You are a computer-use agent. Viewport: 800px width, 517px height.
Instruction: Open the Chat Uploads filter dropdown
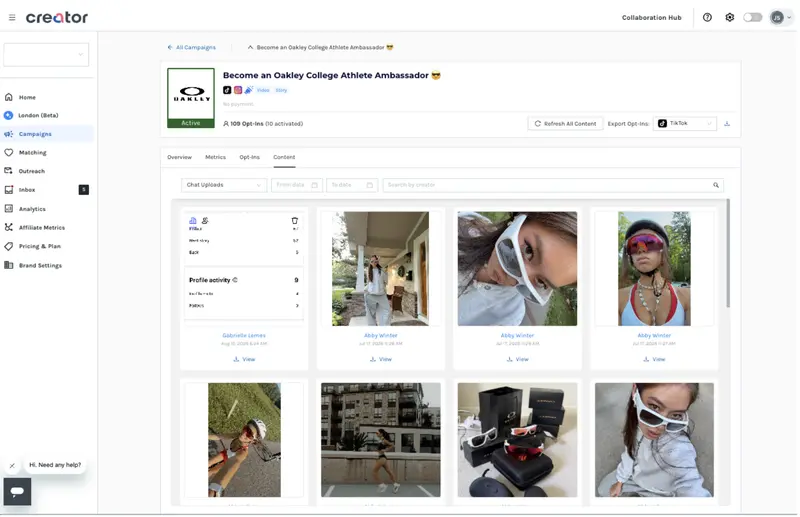224,185
